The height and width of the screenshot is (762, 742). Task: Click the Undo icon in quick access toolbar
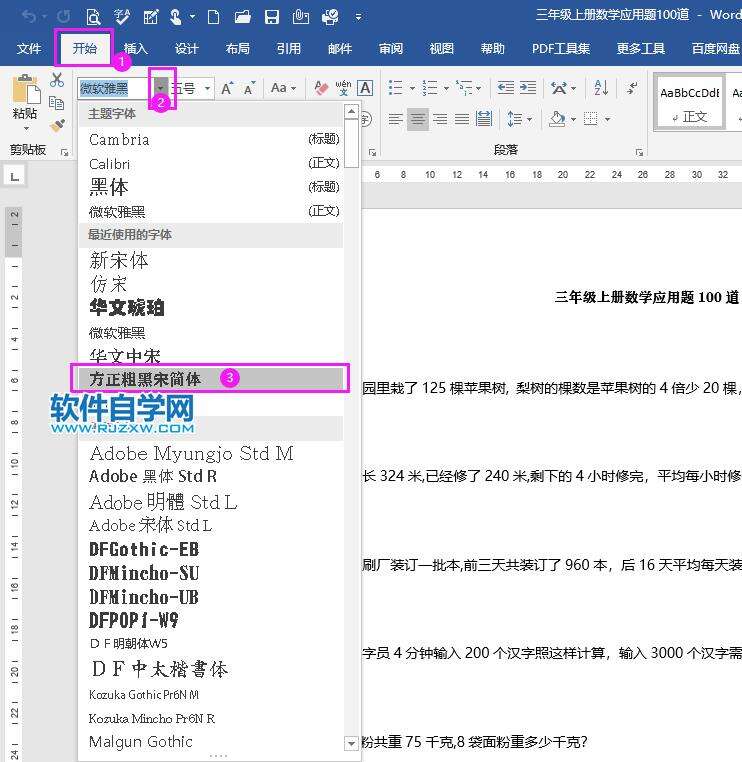pyautogui.click(x=28, y=17)
